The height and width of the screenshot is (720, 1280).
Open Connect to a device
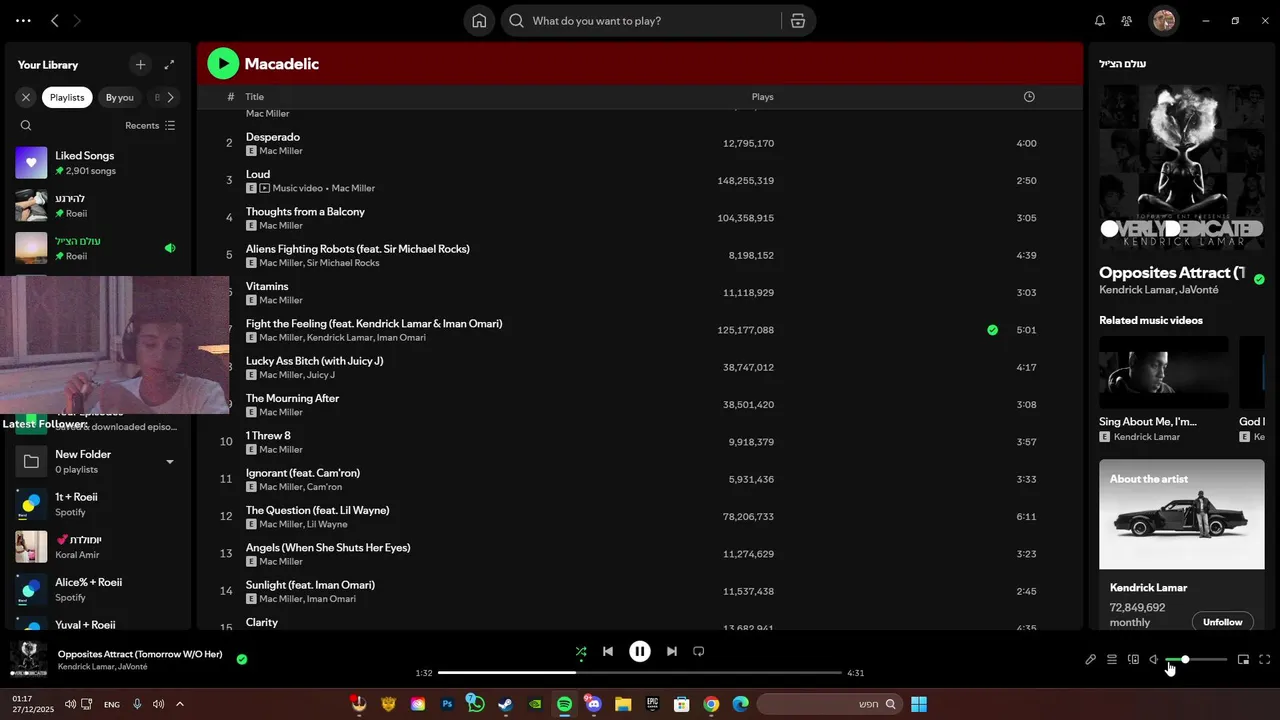tap(1133, 660)
